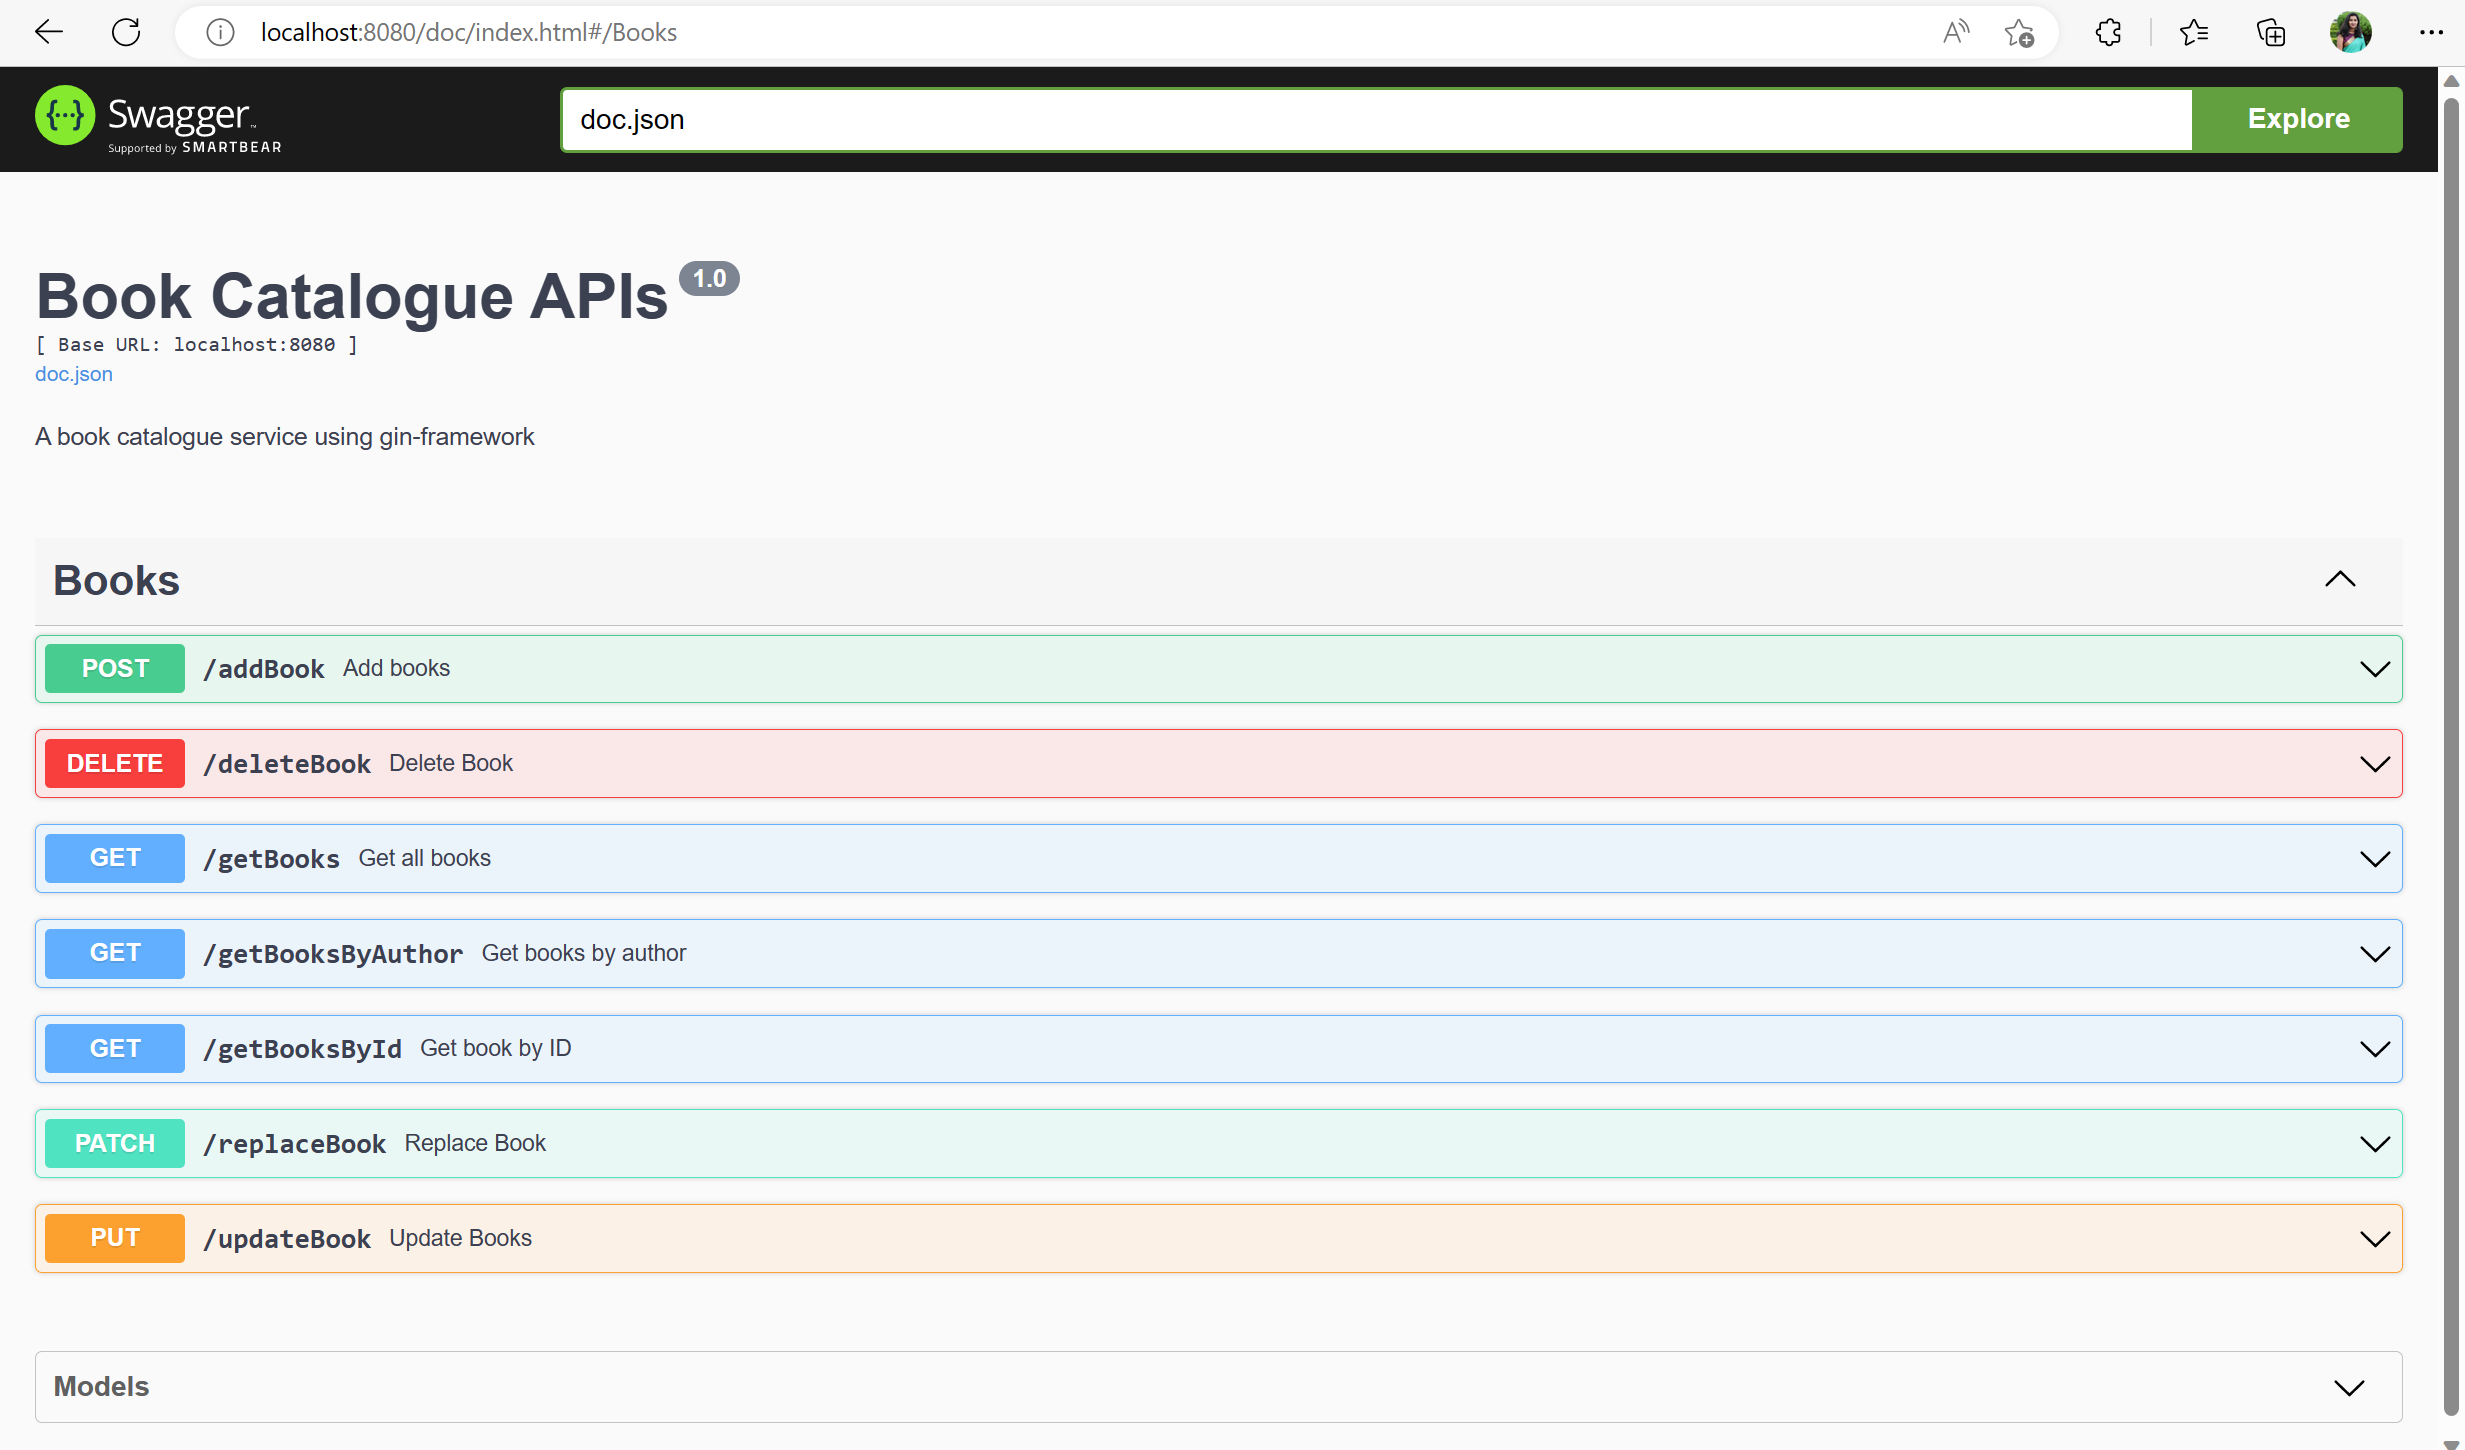Expand the POST /addBook operation
This screenshot has width=2465, height=1450.
(2375, 669)
